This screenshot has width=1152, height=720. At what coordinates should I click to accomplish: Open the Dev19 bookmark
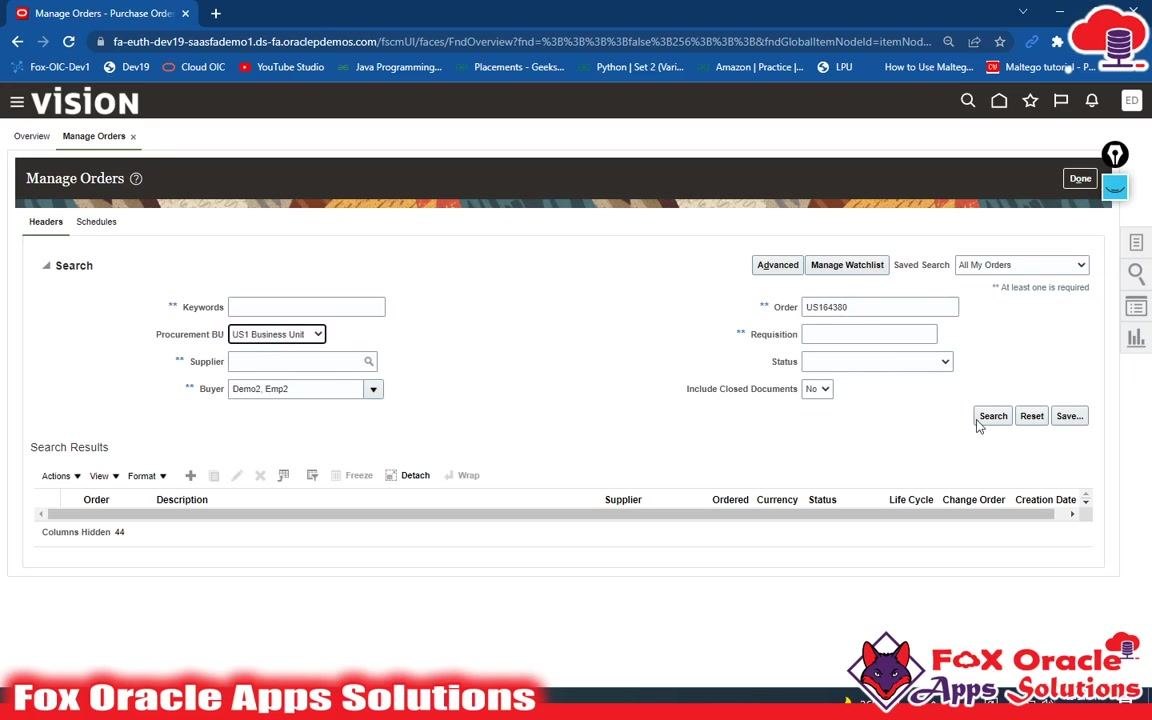[126, 67]
